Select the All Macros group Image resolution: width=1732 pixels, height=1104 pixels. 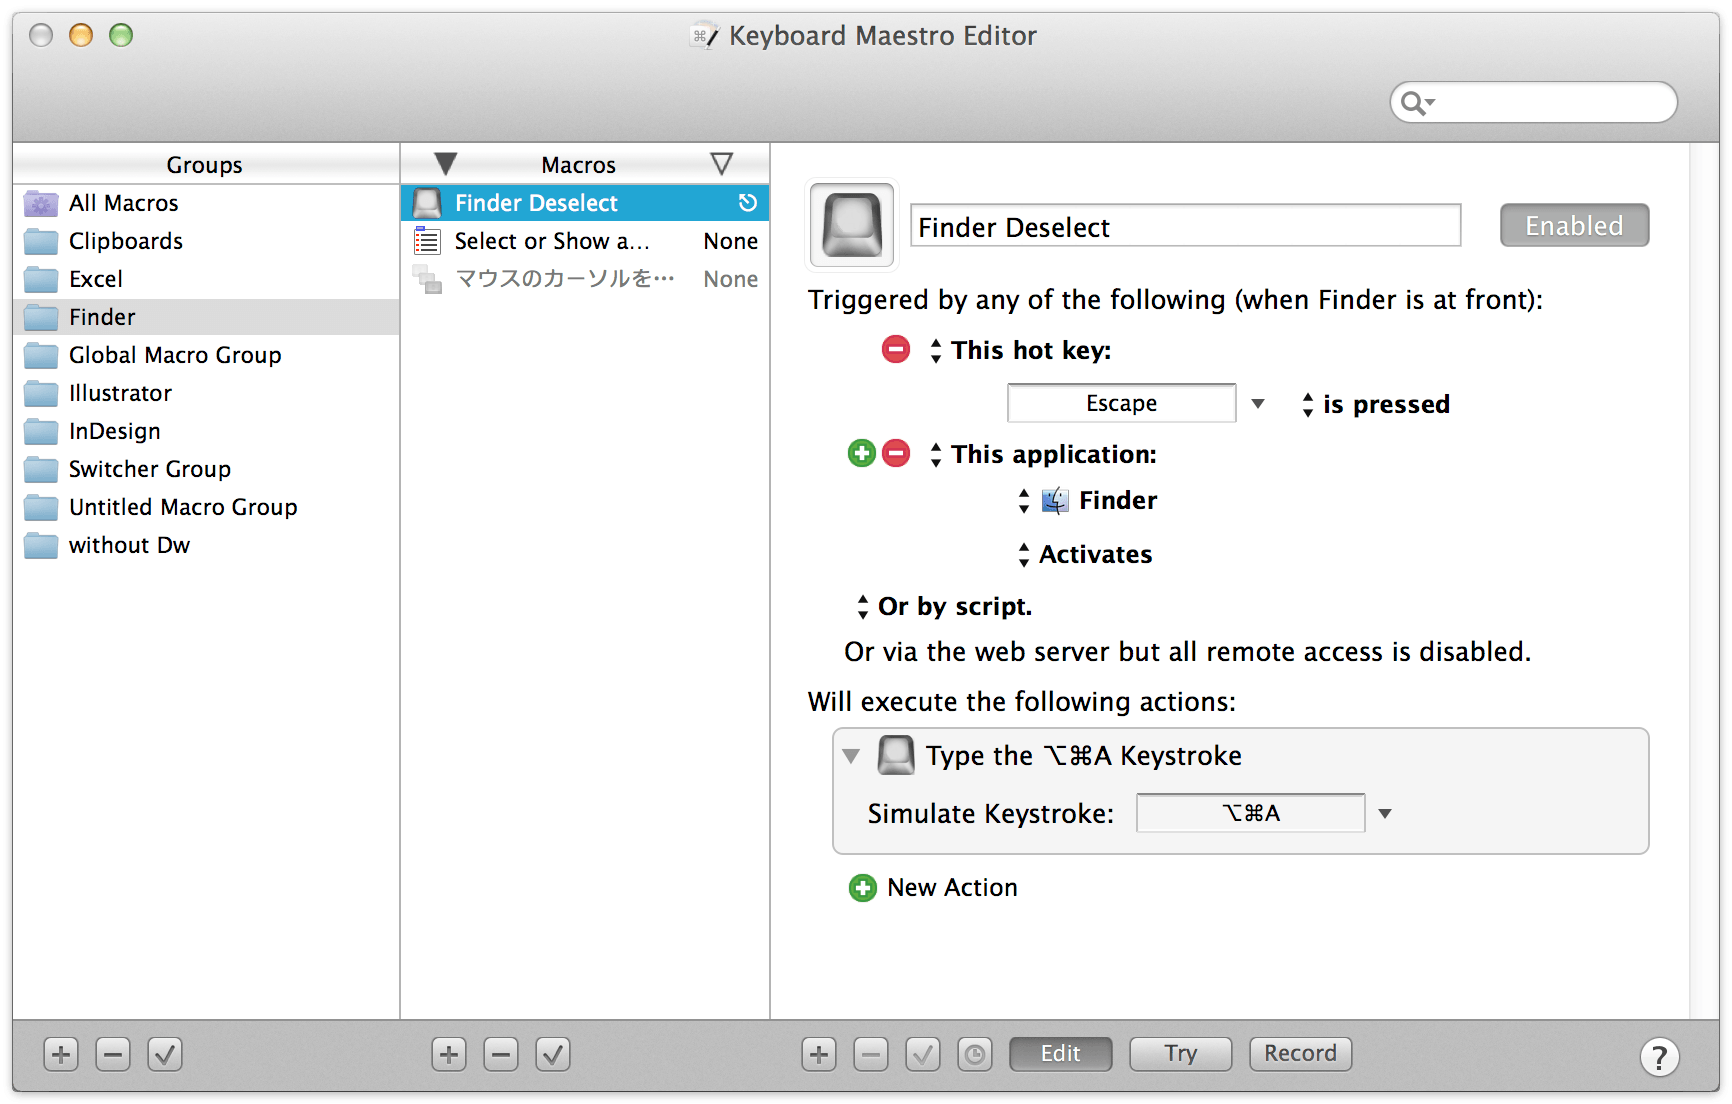206,203
